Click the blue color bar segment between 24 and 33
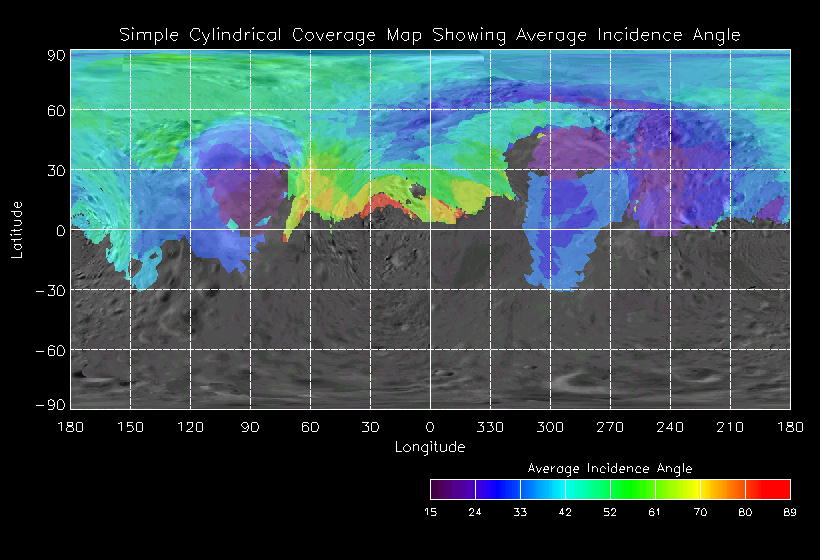The image size is (820, 560). (498, 489)
